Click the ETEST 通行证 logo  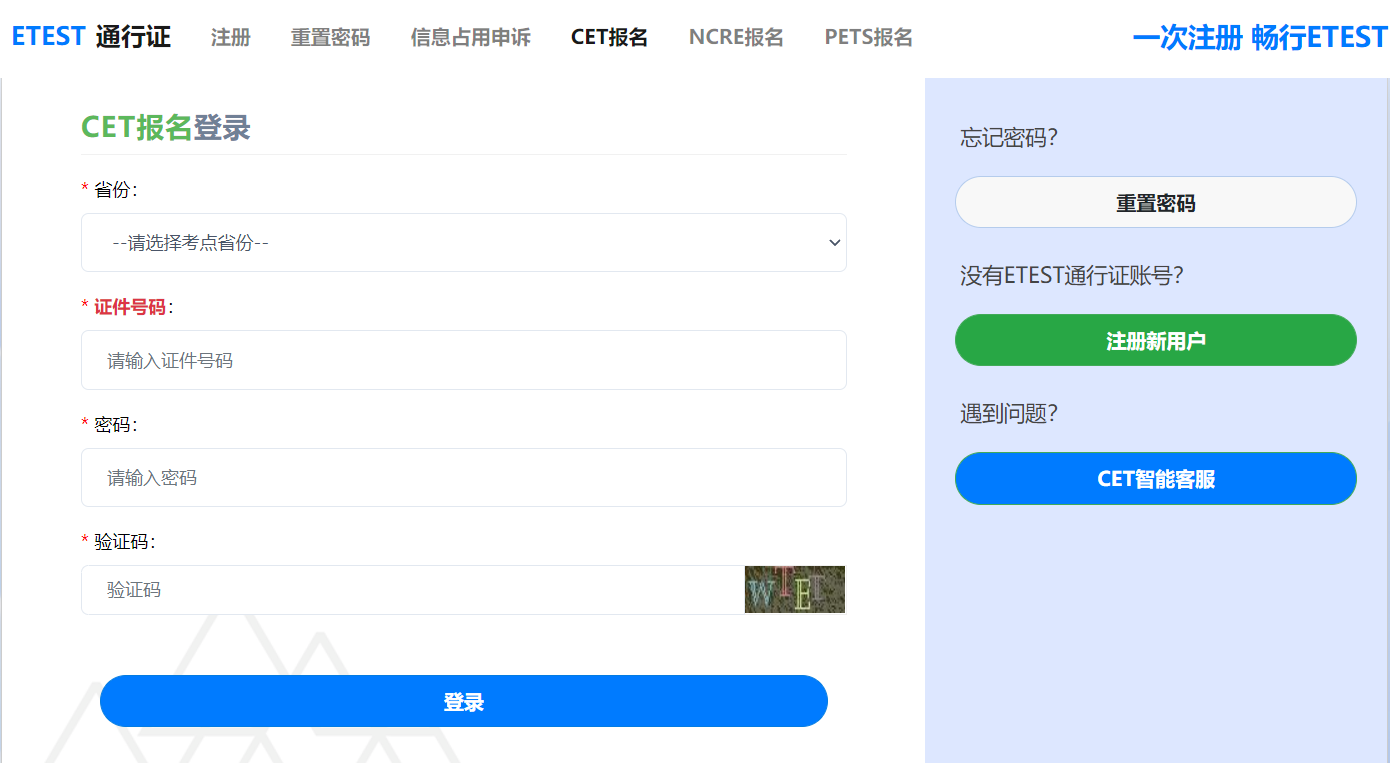click(x=91, y=37)
